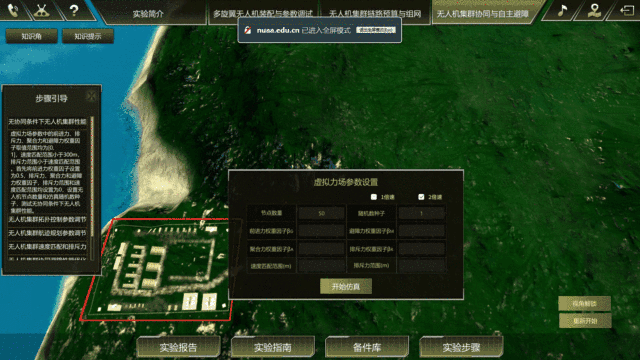Open the 实验指南 button

click(273, 347)
